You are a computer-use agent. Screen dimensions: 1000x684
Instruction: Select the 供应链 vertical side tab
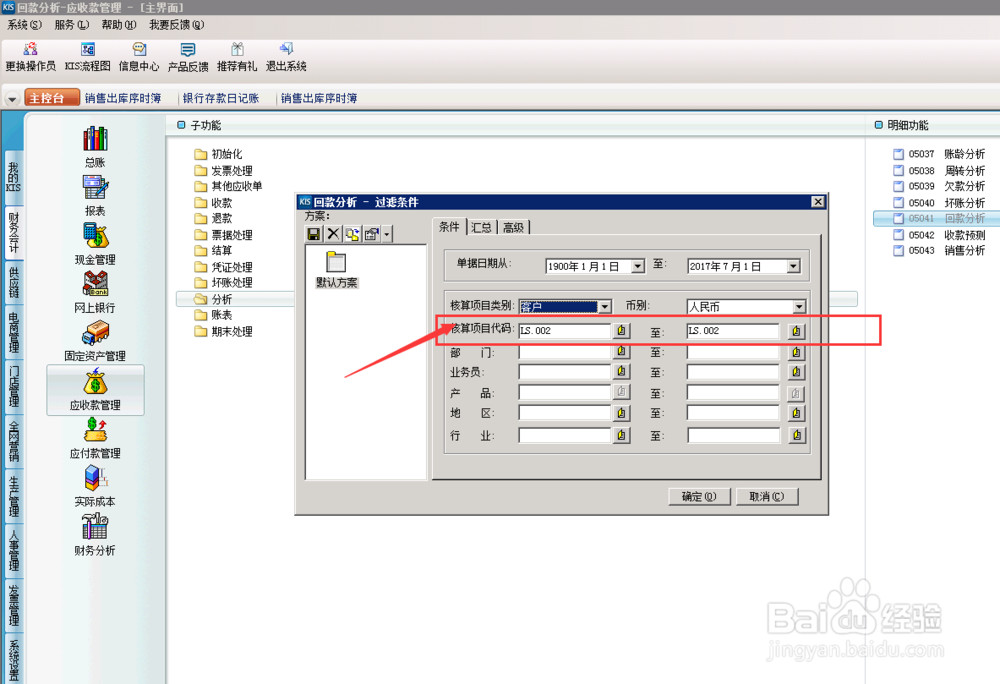point(13,282)
